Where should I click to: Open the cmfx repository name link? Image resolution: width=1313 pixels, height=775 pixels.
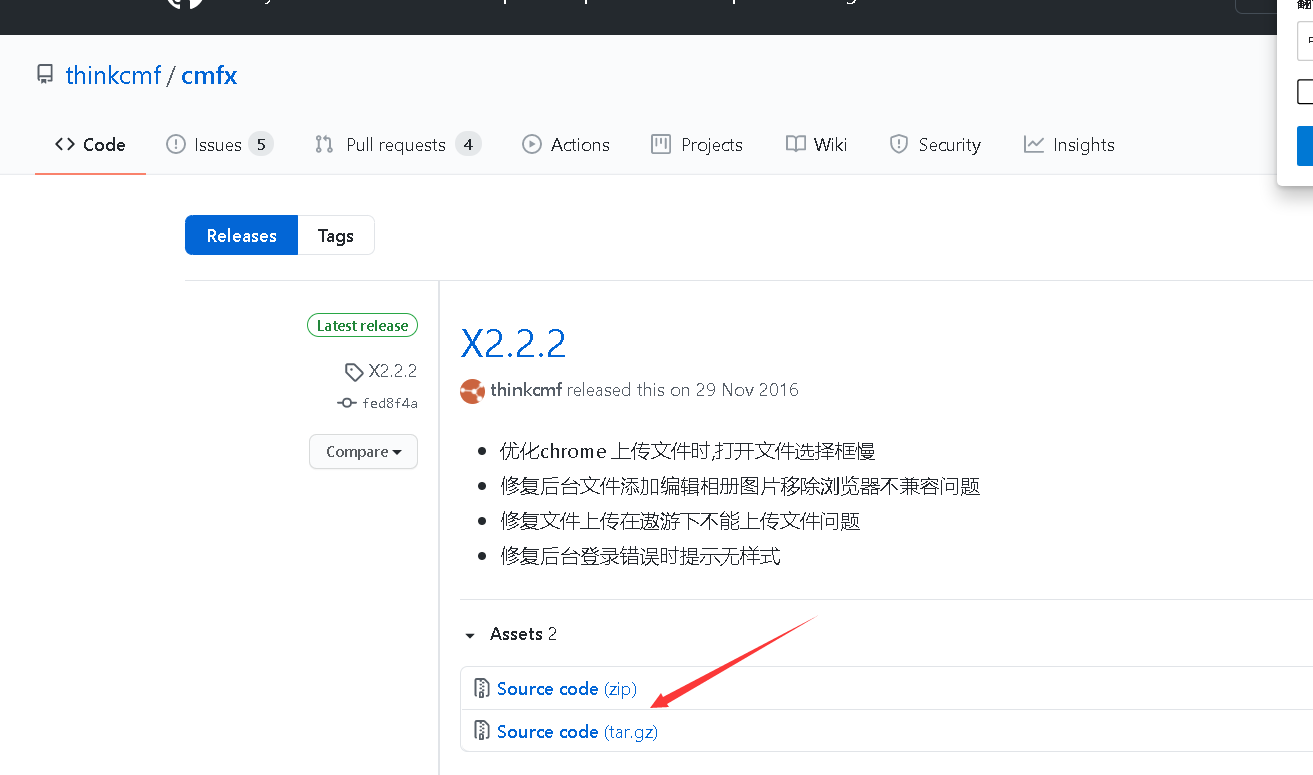pos(209,75)
